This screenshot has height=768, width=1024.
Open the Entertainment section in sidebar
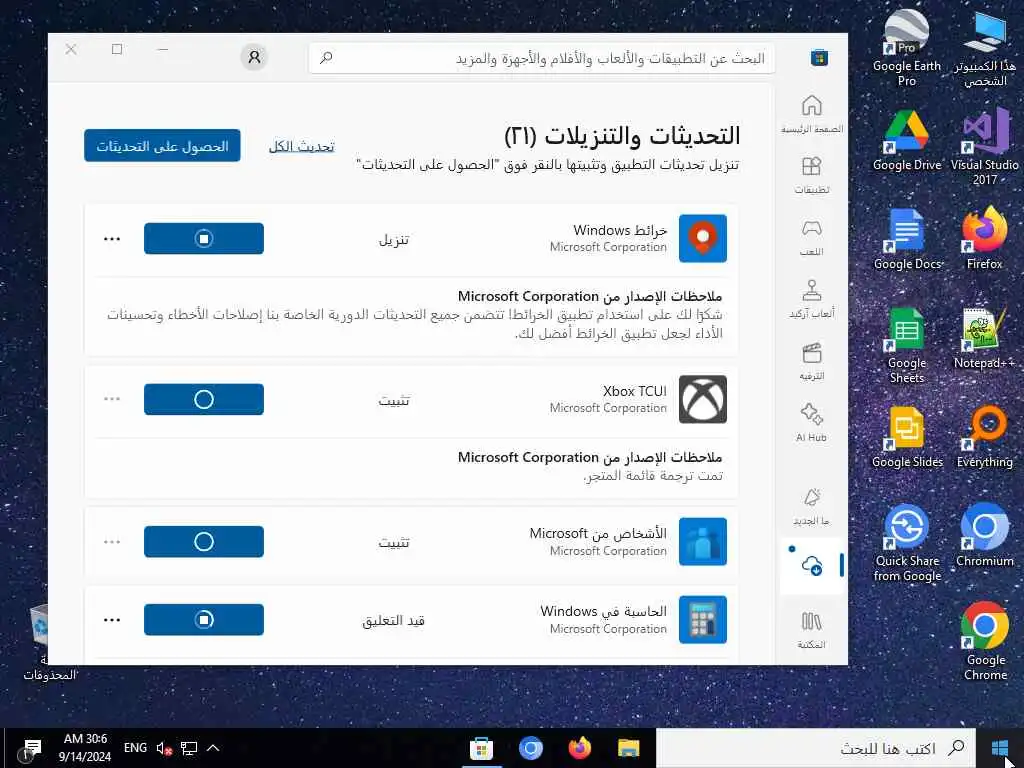[x=812, y=361]
